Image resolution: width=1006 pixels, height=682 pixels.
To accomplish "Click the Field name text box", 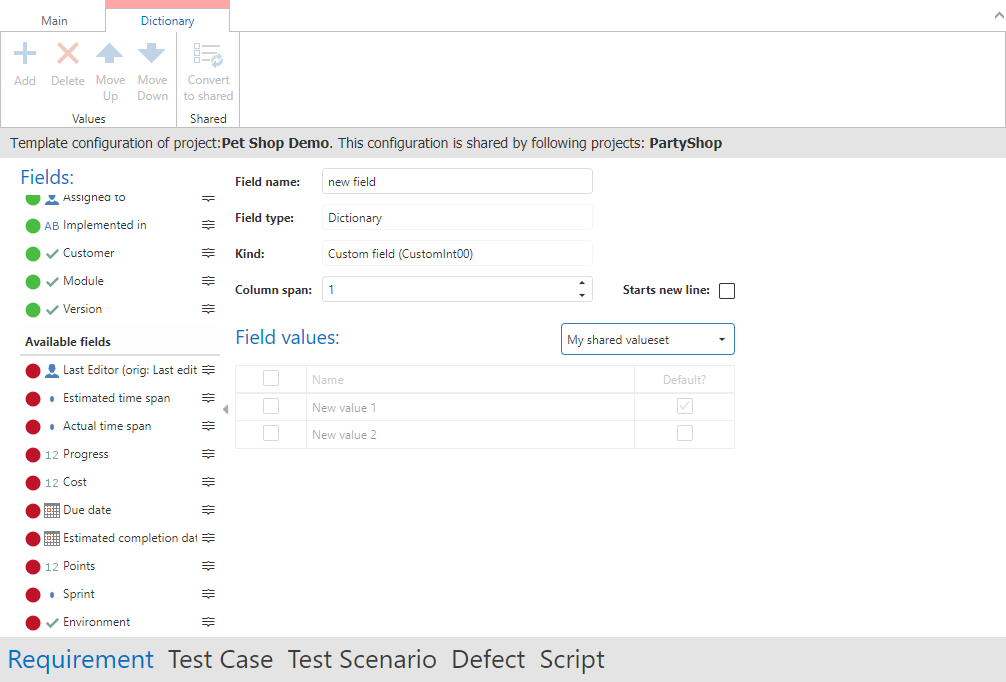I will tap(457, 182).
